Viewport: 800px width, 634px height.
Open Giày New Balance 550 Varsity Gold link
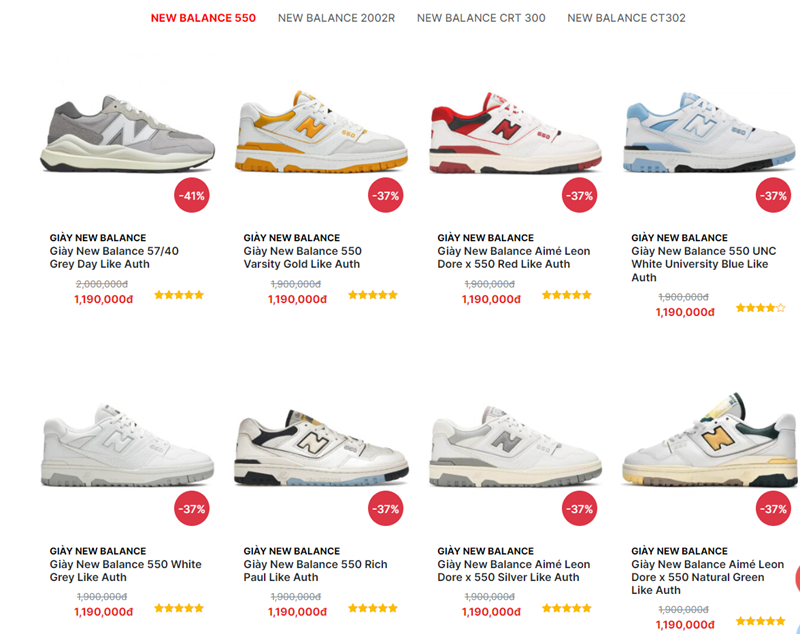coord(303,258)
